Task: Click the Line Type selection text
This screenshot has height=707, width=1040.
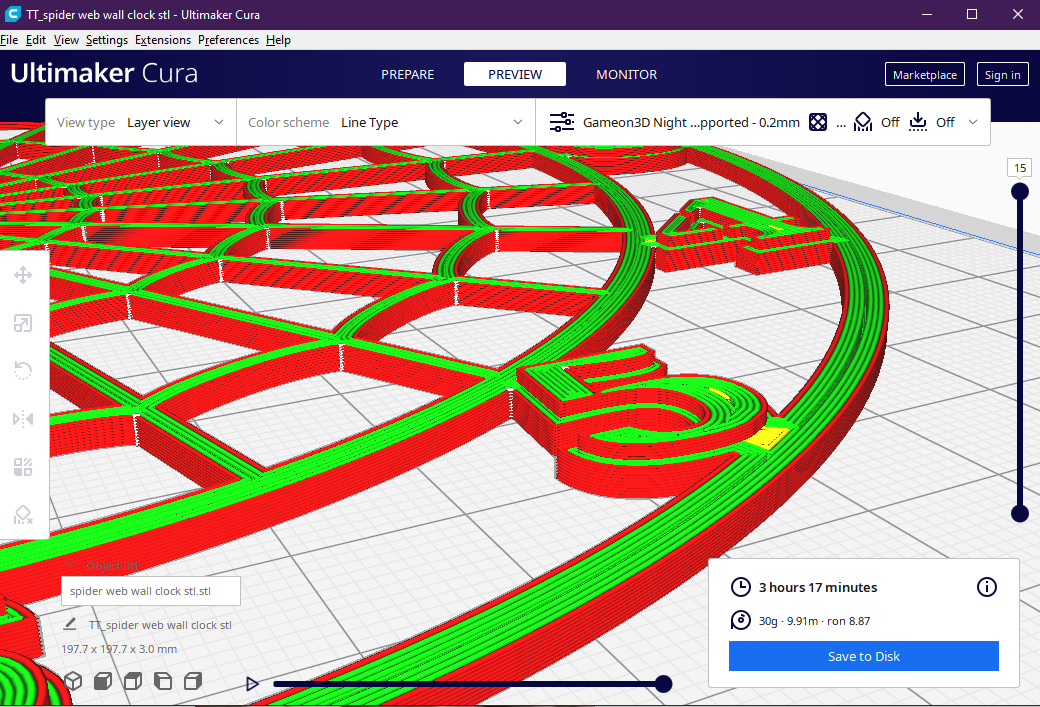Action: pyautogui.click(x=369, y=123)
